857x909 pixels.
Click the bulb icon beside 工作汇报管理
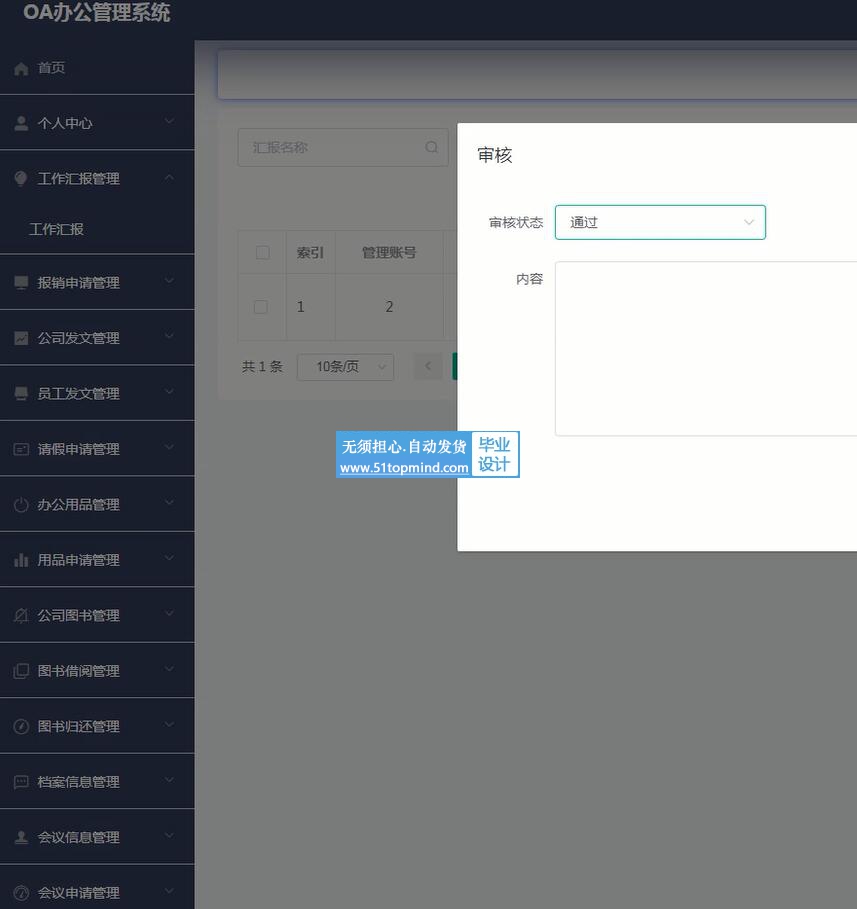tap(21, 179)
